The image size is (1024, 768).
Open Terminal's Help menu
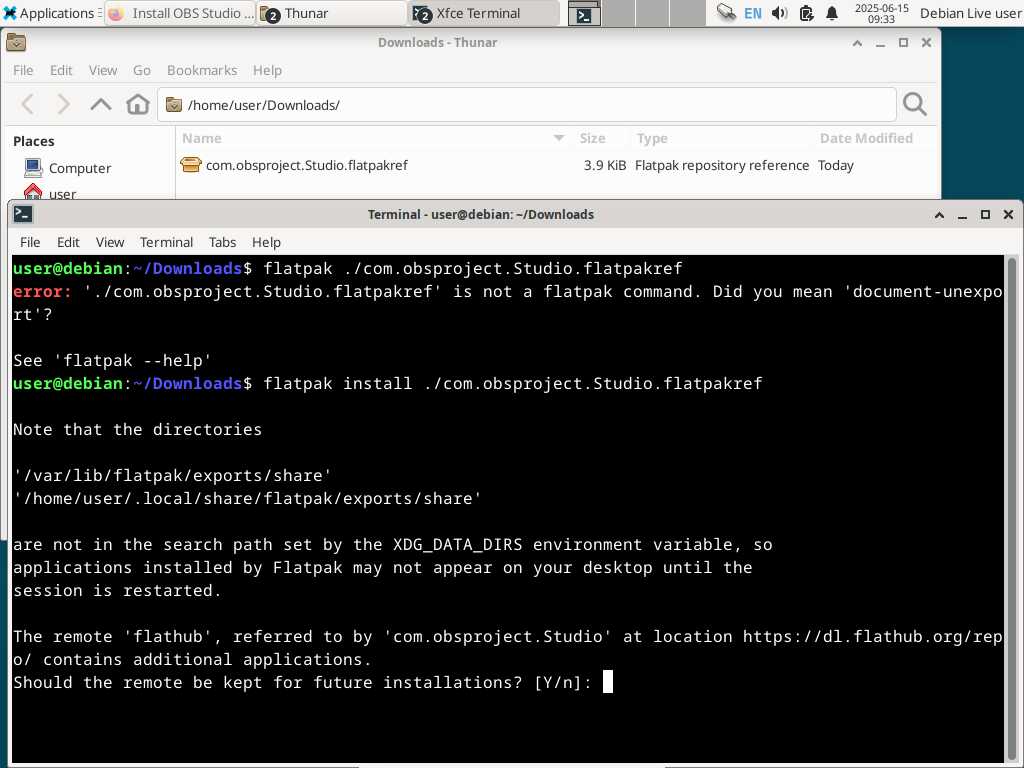coord(266,242)
